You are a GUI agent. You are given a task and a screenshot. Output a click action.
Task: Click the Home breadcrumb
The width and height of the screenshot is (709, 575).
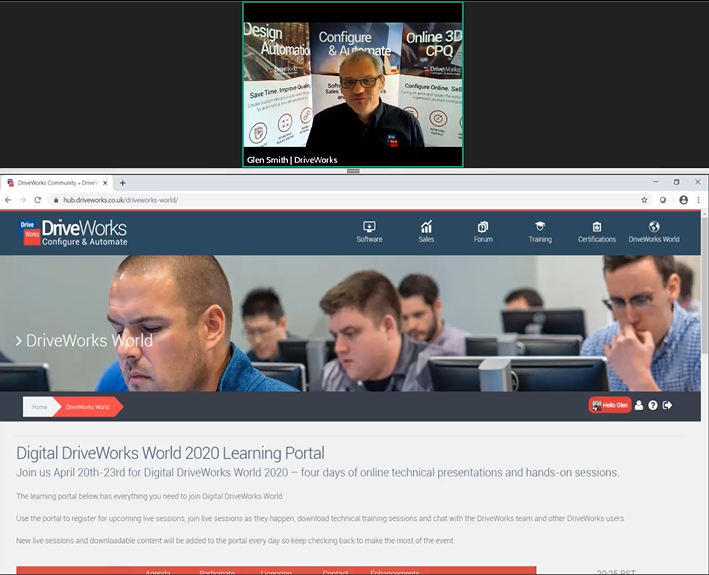click(x=39, y=407)
